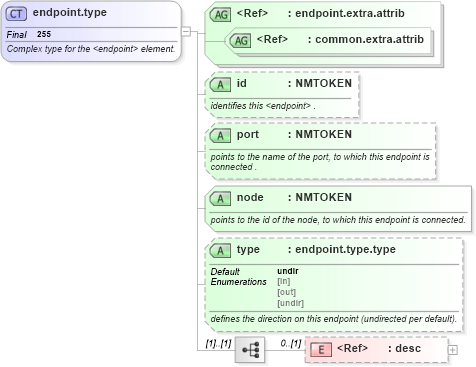Viewport: 476px width, 367px height.
Task: Click the [1]..[1] cardinality label
Action: 218,343
